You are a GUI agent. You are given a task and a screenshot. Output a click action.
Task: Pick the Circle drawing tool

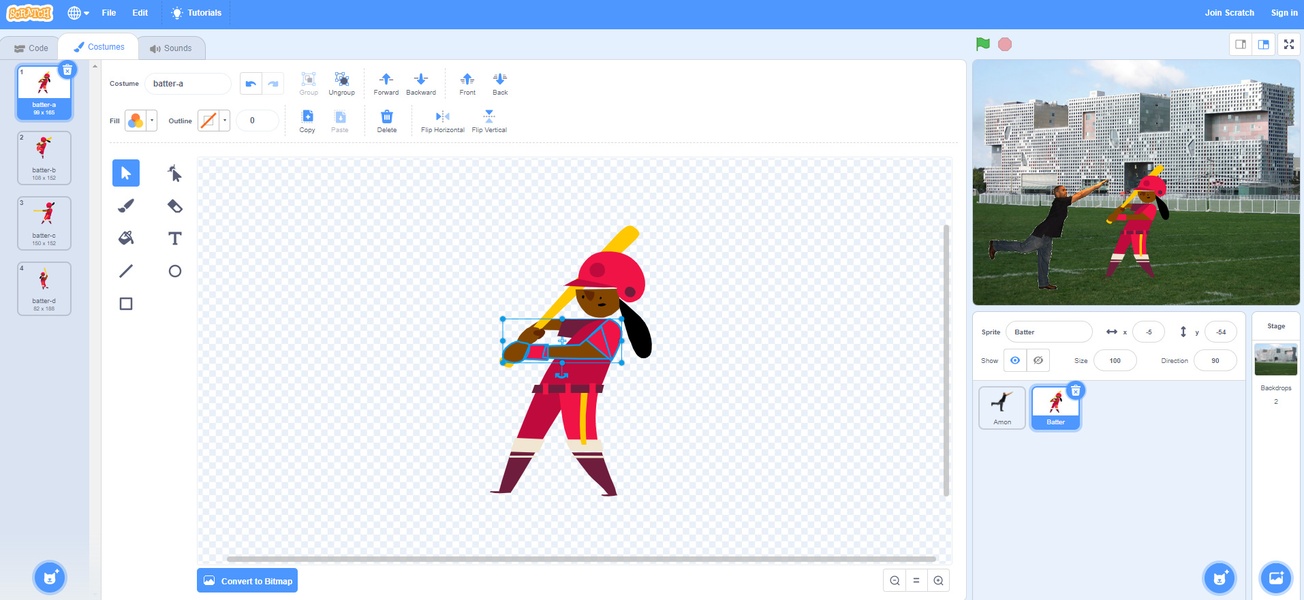tap(175, 271)
